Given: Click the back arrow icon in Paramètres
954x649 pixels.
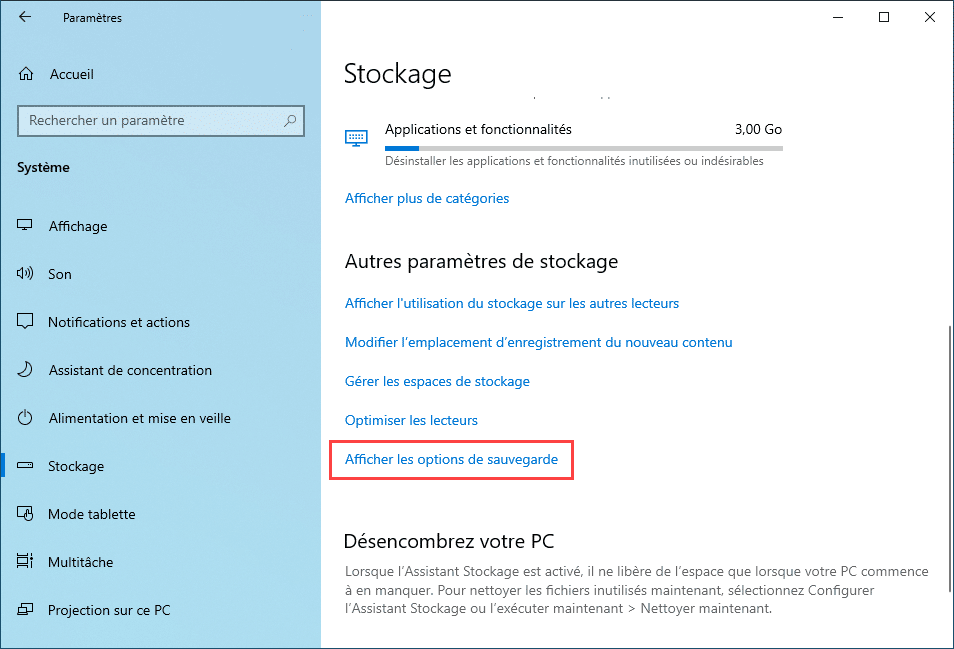Looking at the screenshot, I should 24,17.
